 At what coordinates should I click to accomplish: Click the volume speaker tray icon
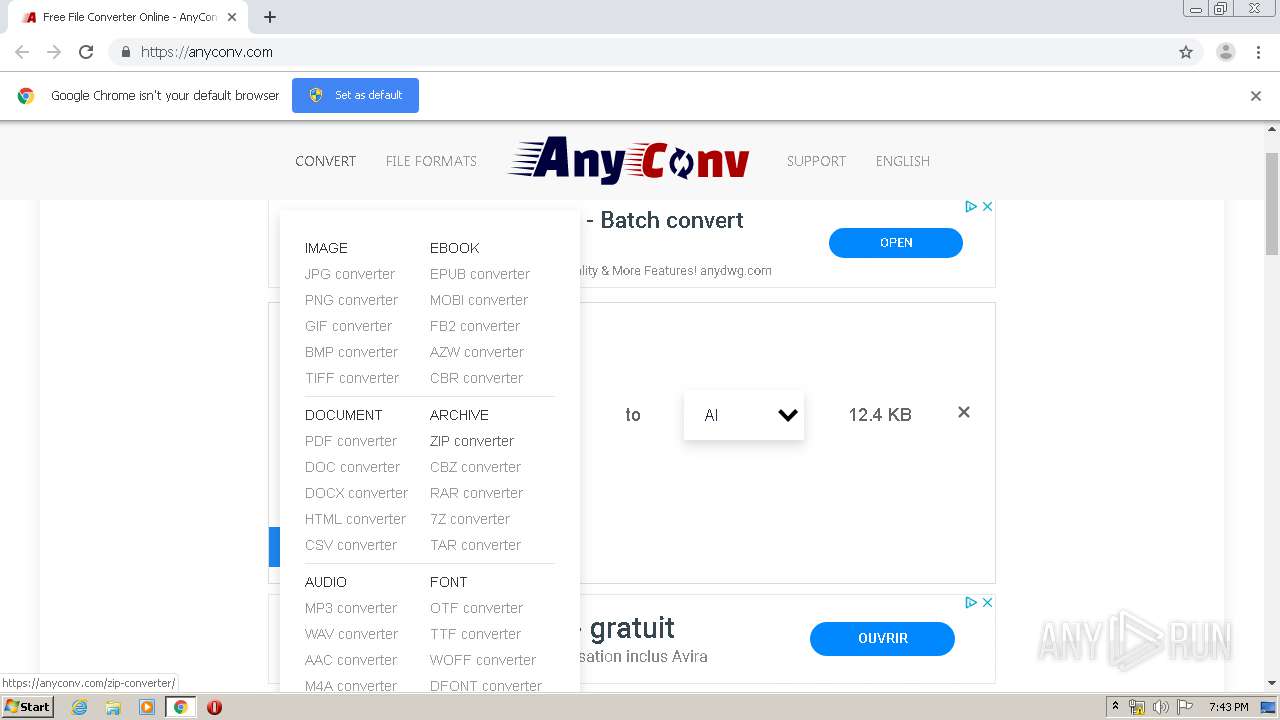click(1160, 707)
